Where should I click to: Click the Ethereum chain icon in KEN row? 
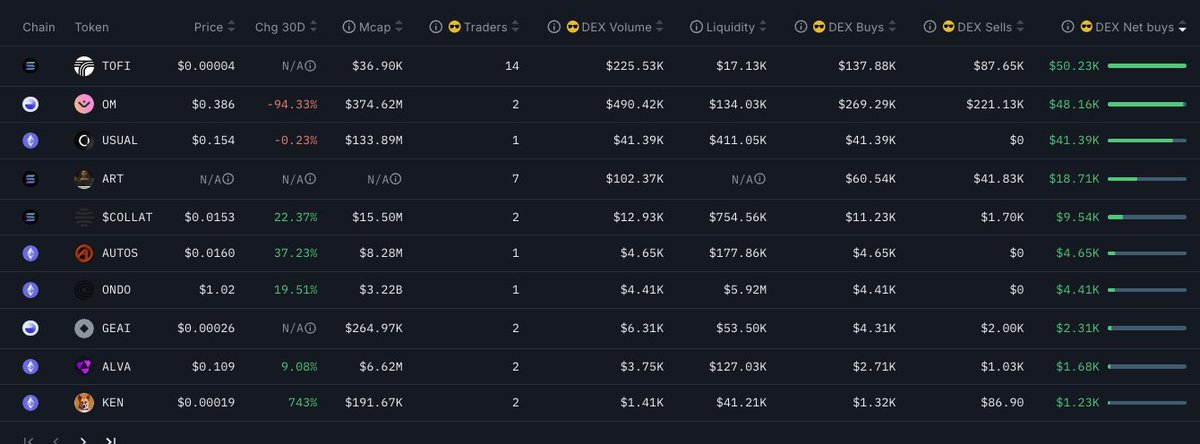(x=30, y=403)
